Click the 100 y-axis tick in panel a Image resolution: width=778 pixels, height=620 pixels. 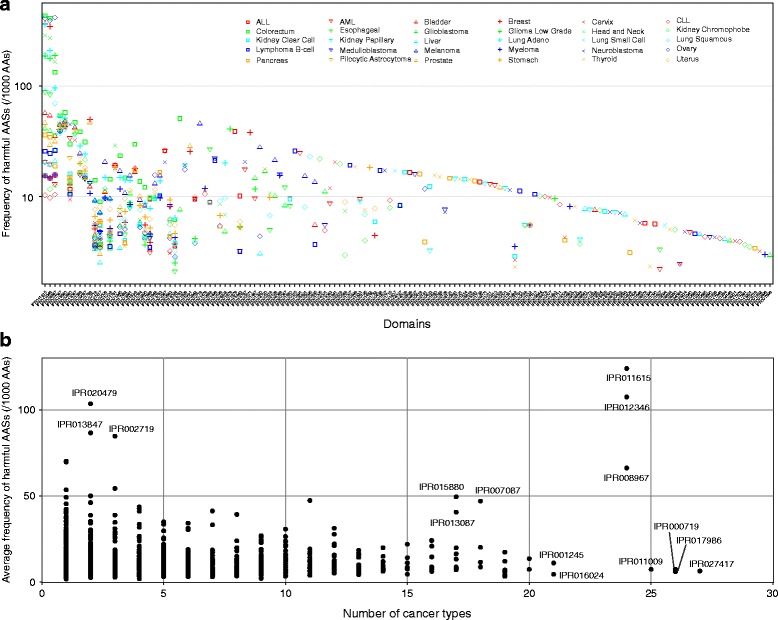pos(23,87)
